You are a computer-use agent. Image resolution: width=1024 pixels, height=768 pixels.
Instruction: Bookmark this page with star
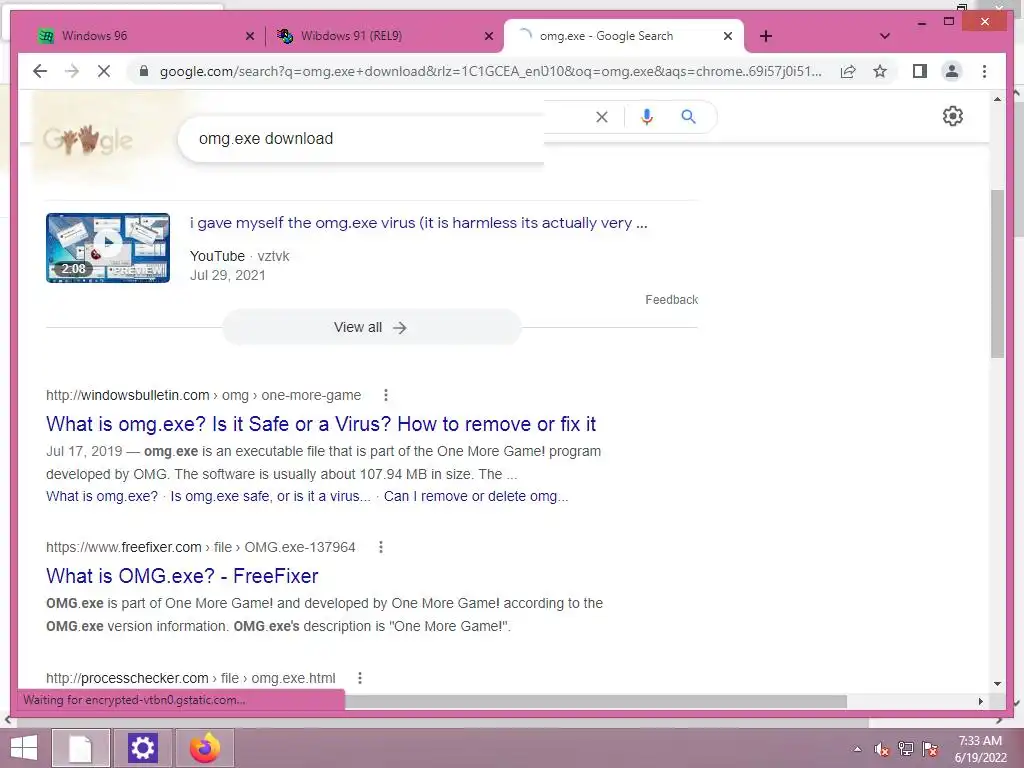pyautogui.click(x=880, y=71)
